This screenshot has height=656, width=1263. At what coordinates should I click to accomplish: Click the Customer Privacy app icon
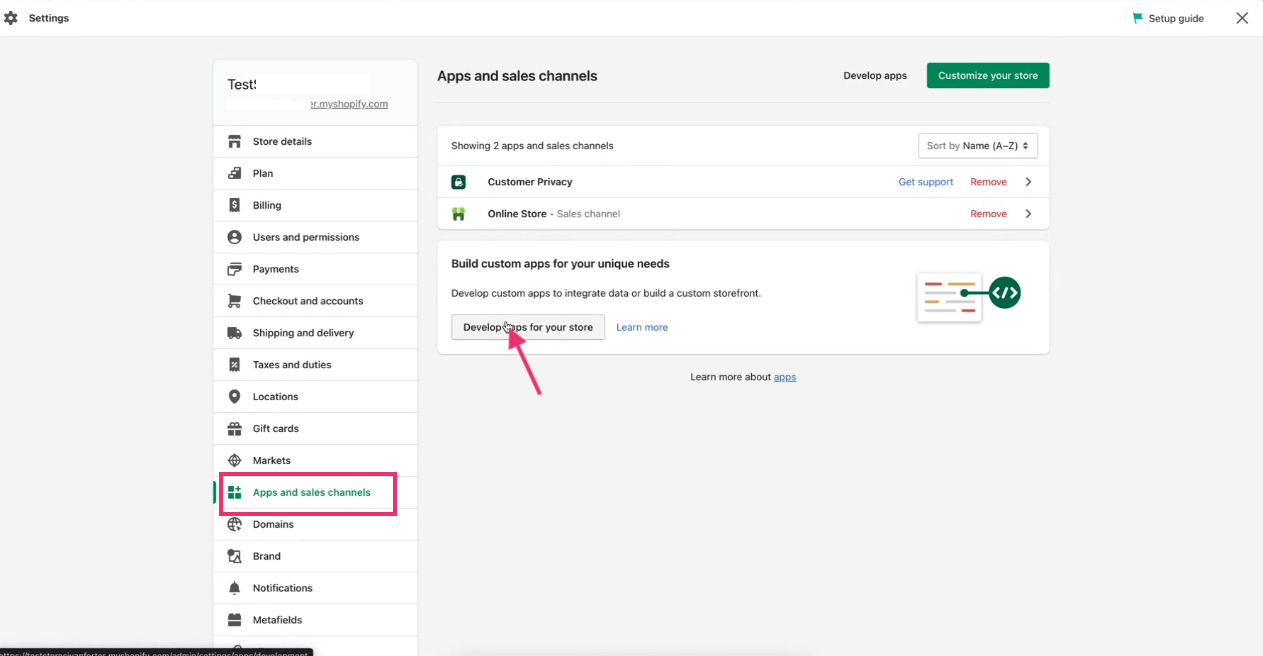458,182
